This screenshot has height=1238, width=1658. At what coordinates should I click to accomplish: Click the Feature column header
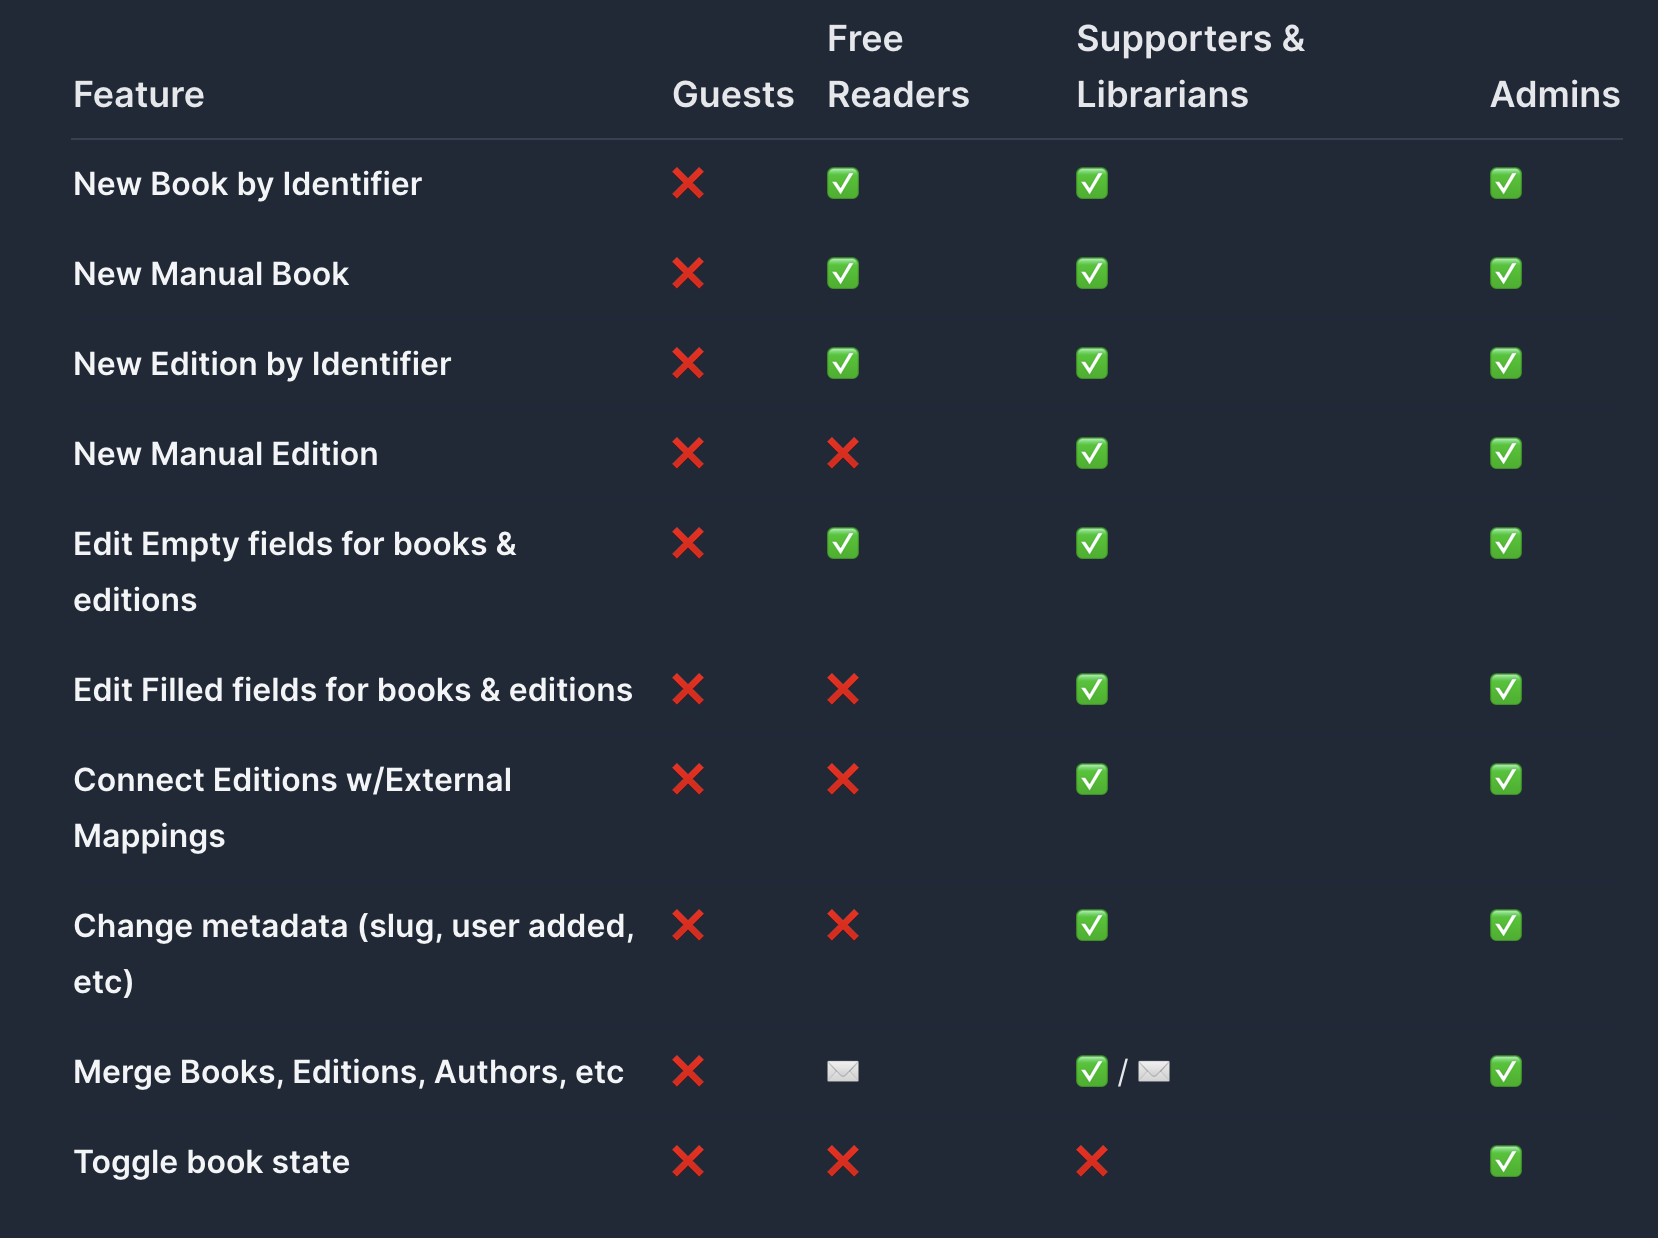coord(139,95)
